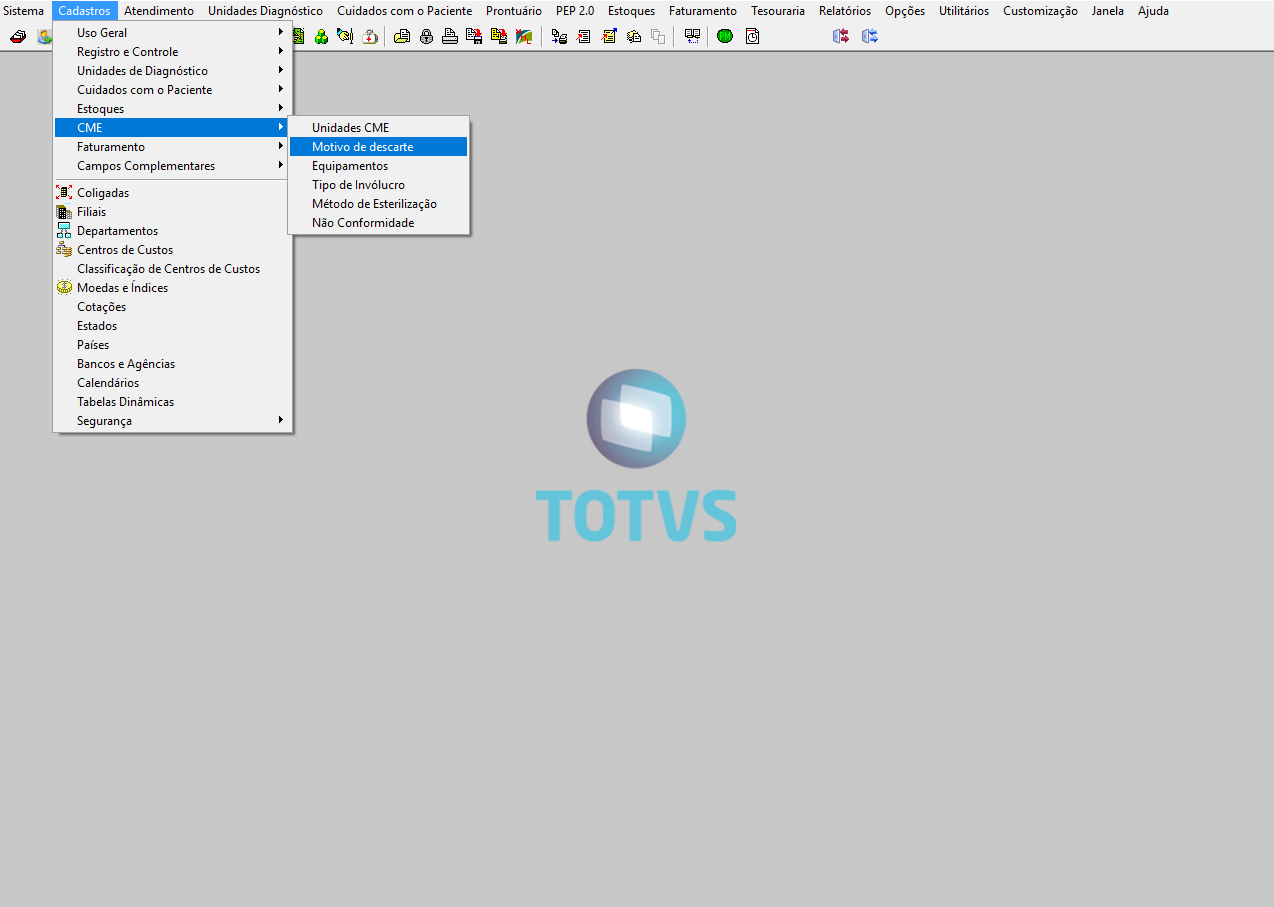This screenshot has width=1274, height=907.
Task: Click the two monitors network toolbar icon
Action: [x=692, y=36]
